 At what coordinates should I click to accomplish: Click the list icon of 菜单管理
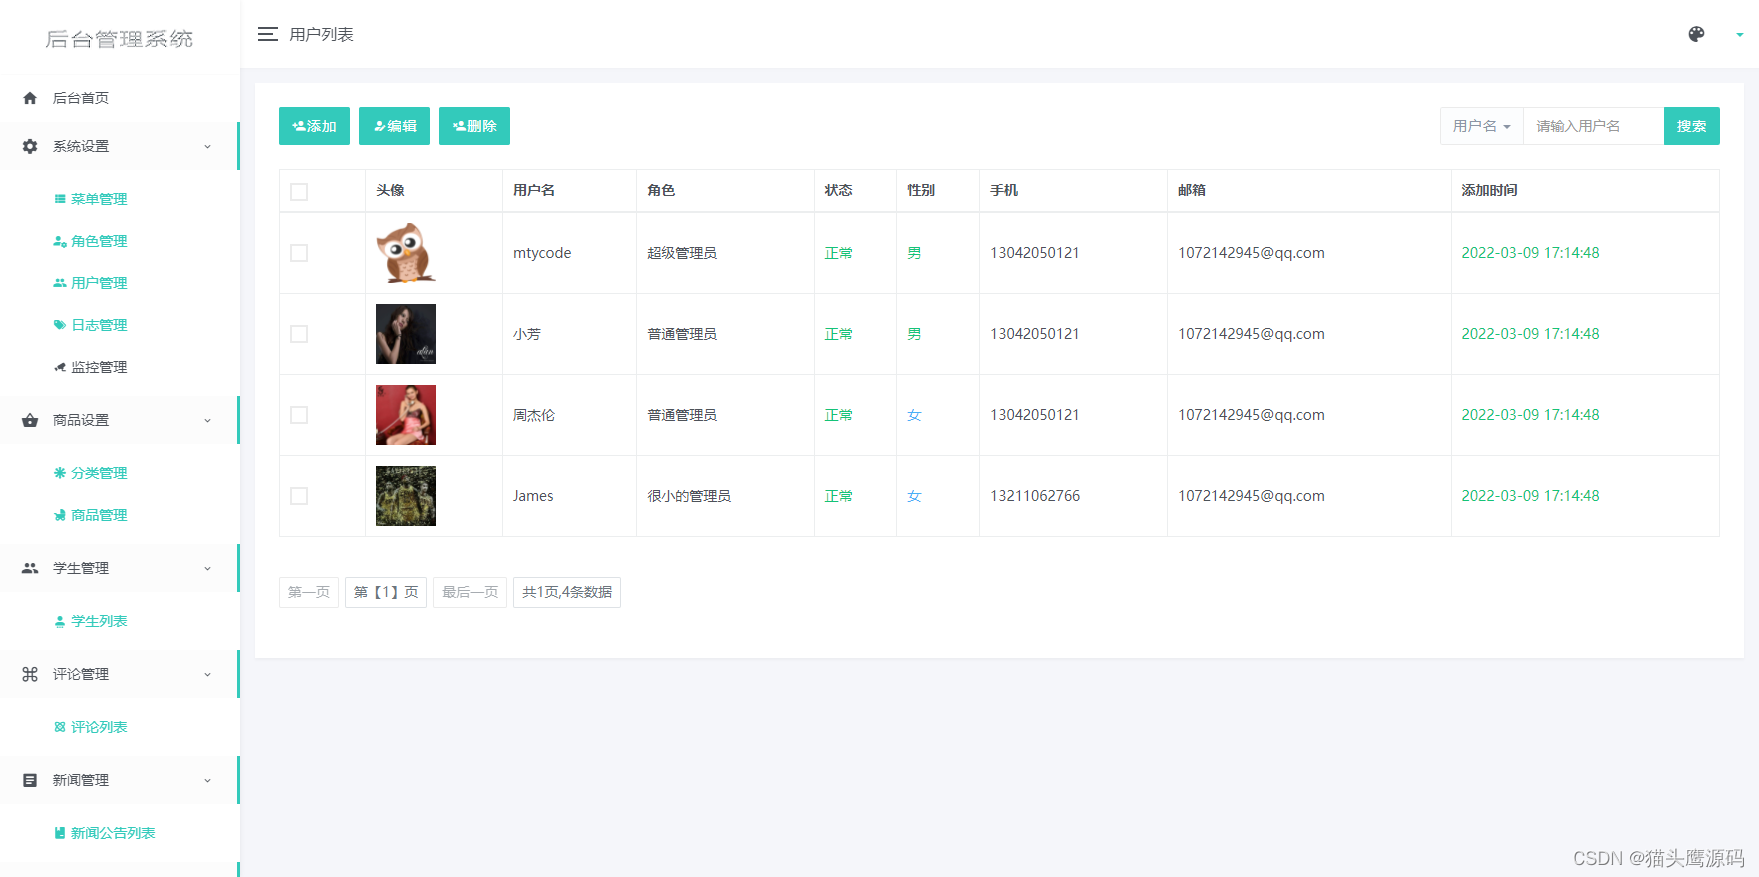(60, 199)
